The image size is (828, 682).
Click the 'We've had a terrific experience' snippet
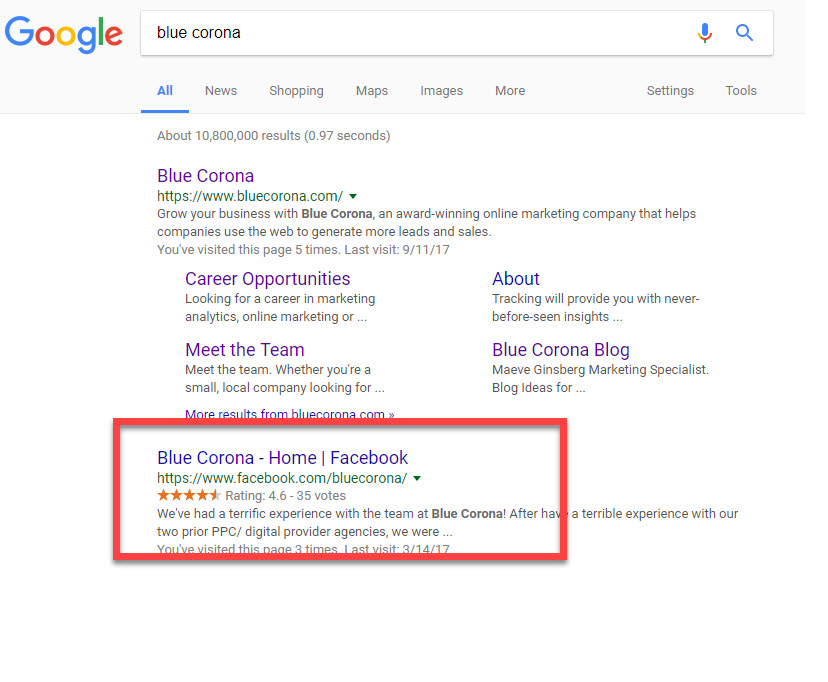pyautogui.click(x=447, y=523)
